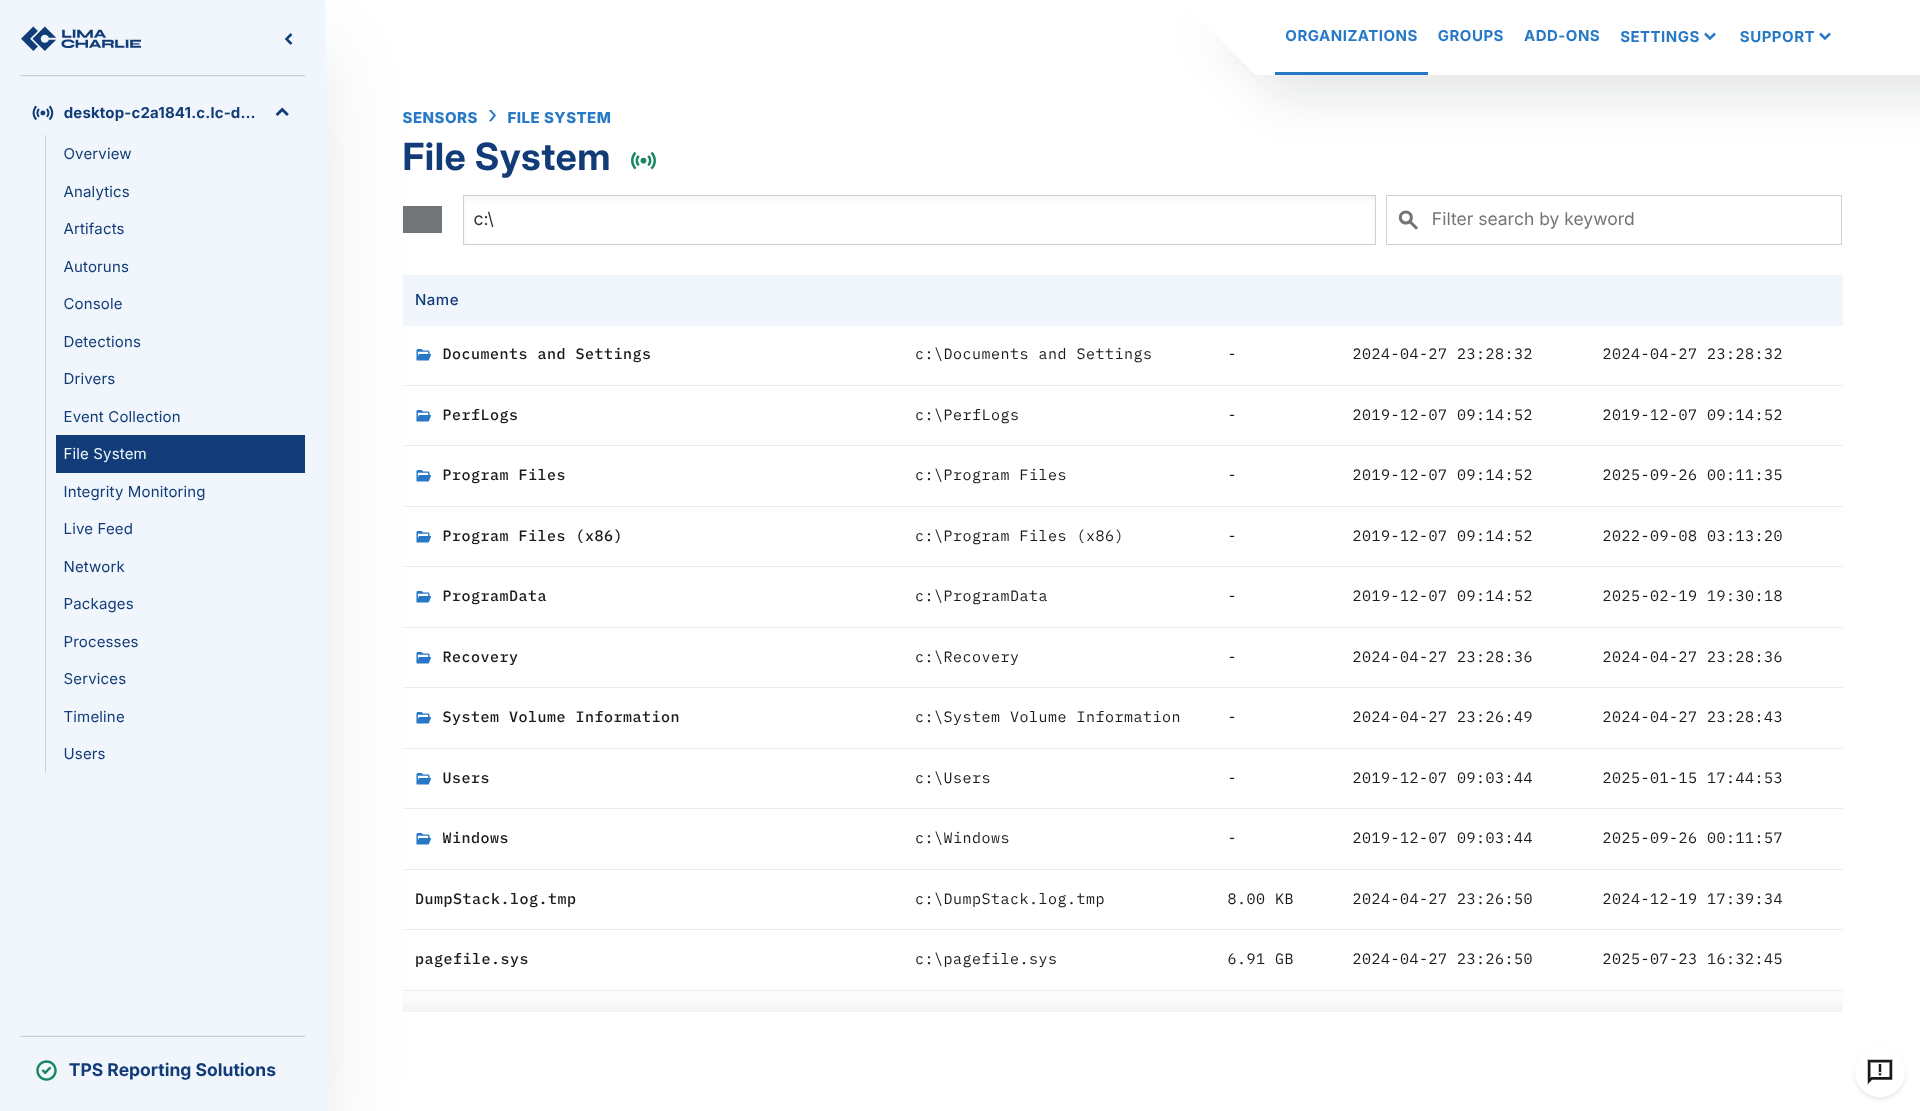
Task: Click the gray button beside the path field
Action: pyautogui.click(x=422, y=220)
